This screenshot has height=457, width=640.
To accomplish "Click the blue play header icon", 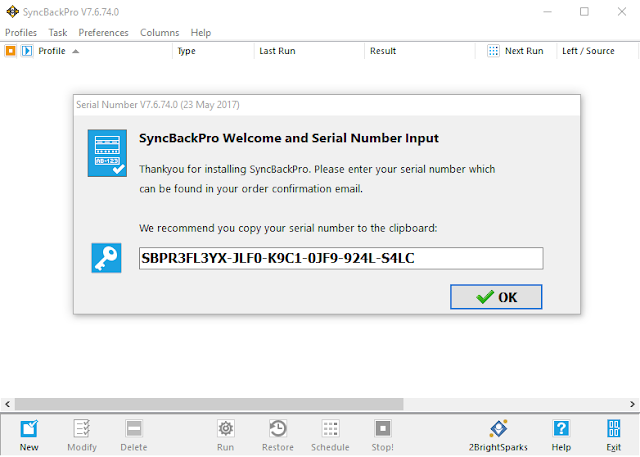I will [x=27, y=51].
